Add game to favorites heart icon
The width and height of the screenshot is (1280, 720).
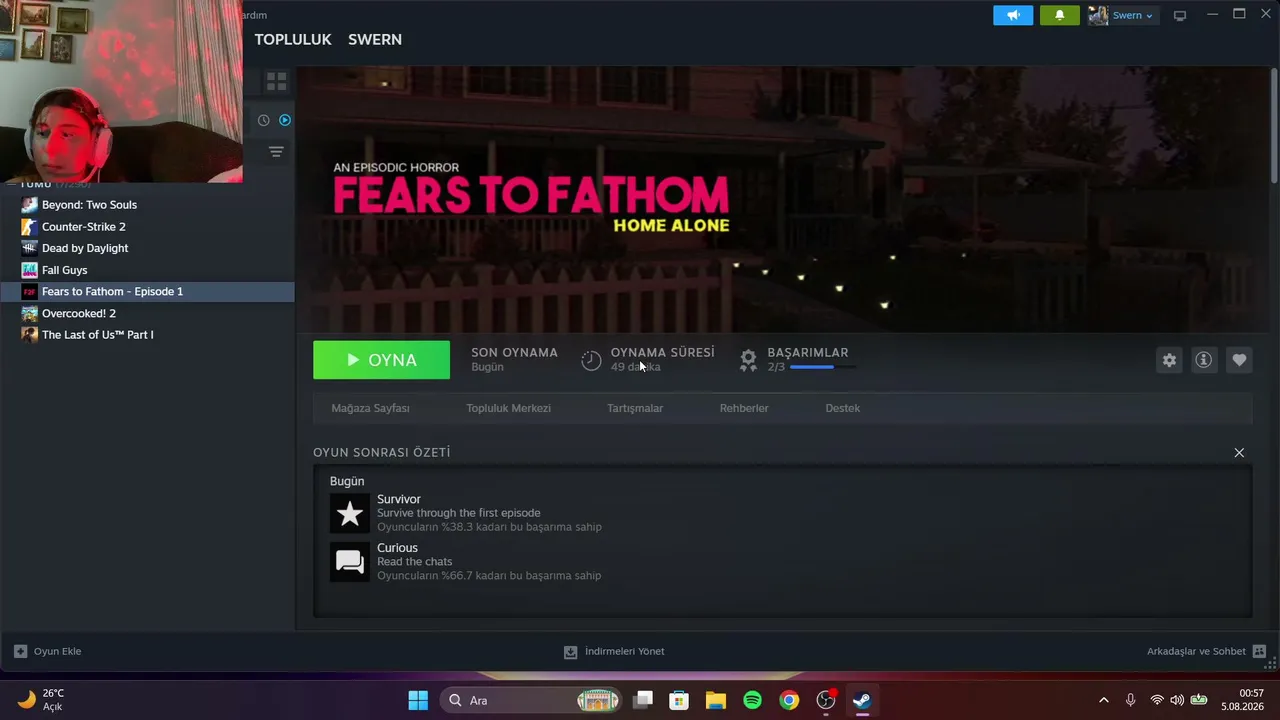click(x=1239, y=360)
